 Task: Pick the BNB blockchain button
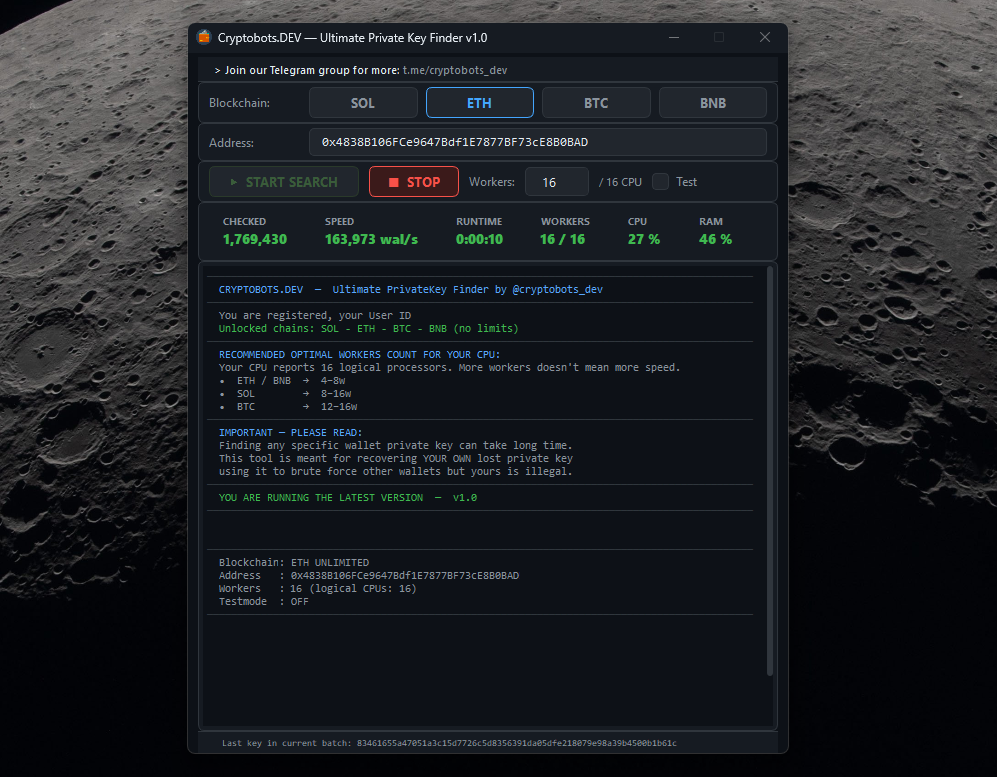pos(712,103)
